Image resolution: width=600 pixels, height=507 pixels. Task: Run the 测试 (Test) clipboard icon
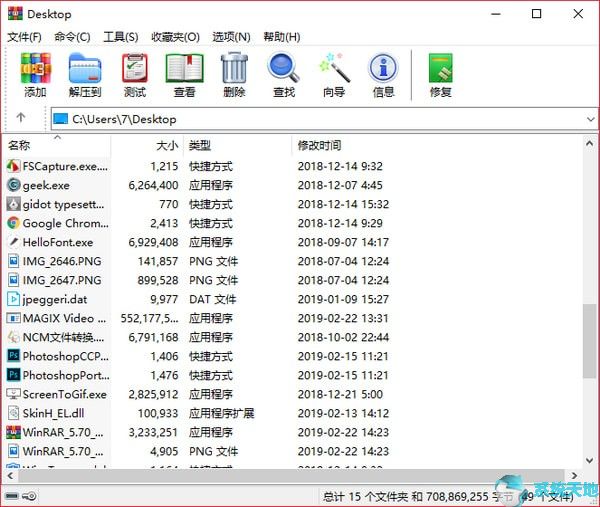[135, 68]
